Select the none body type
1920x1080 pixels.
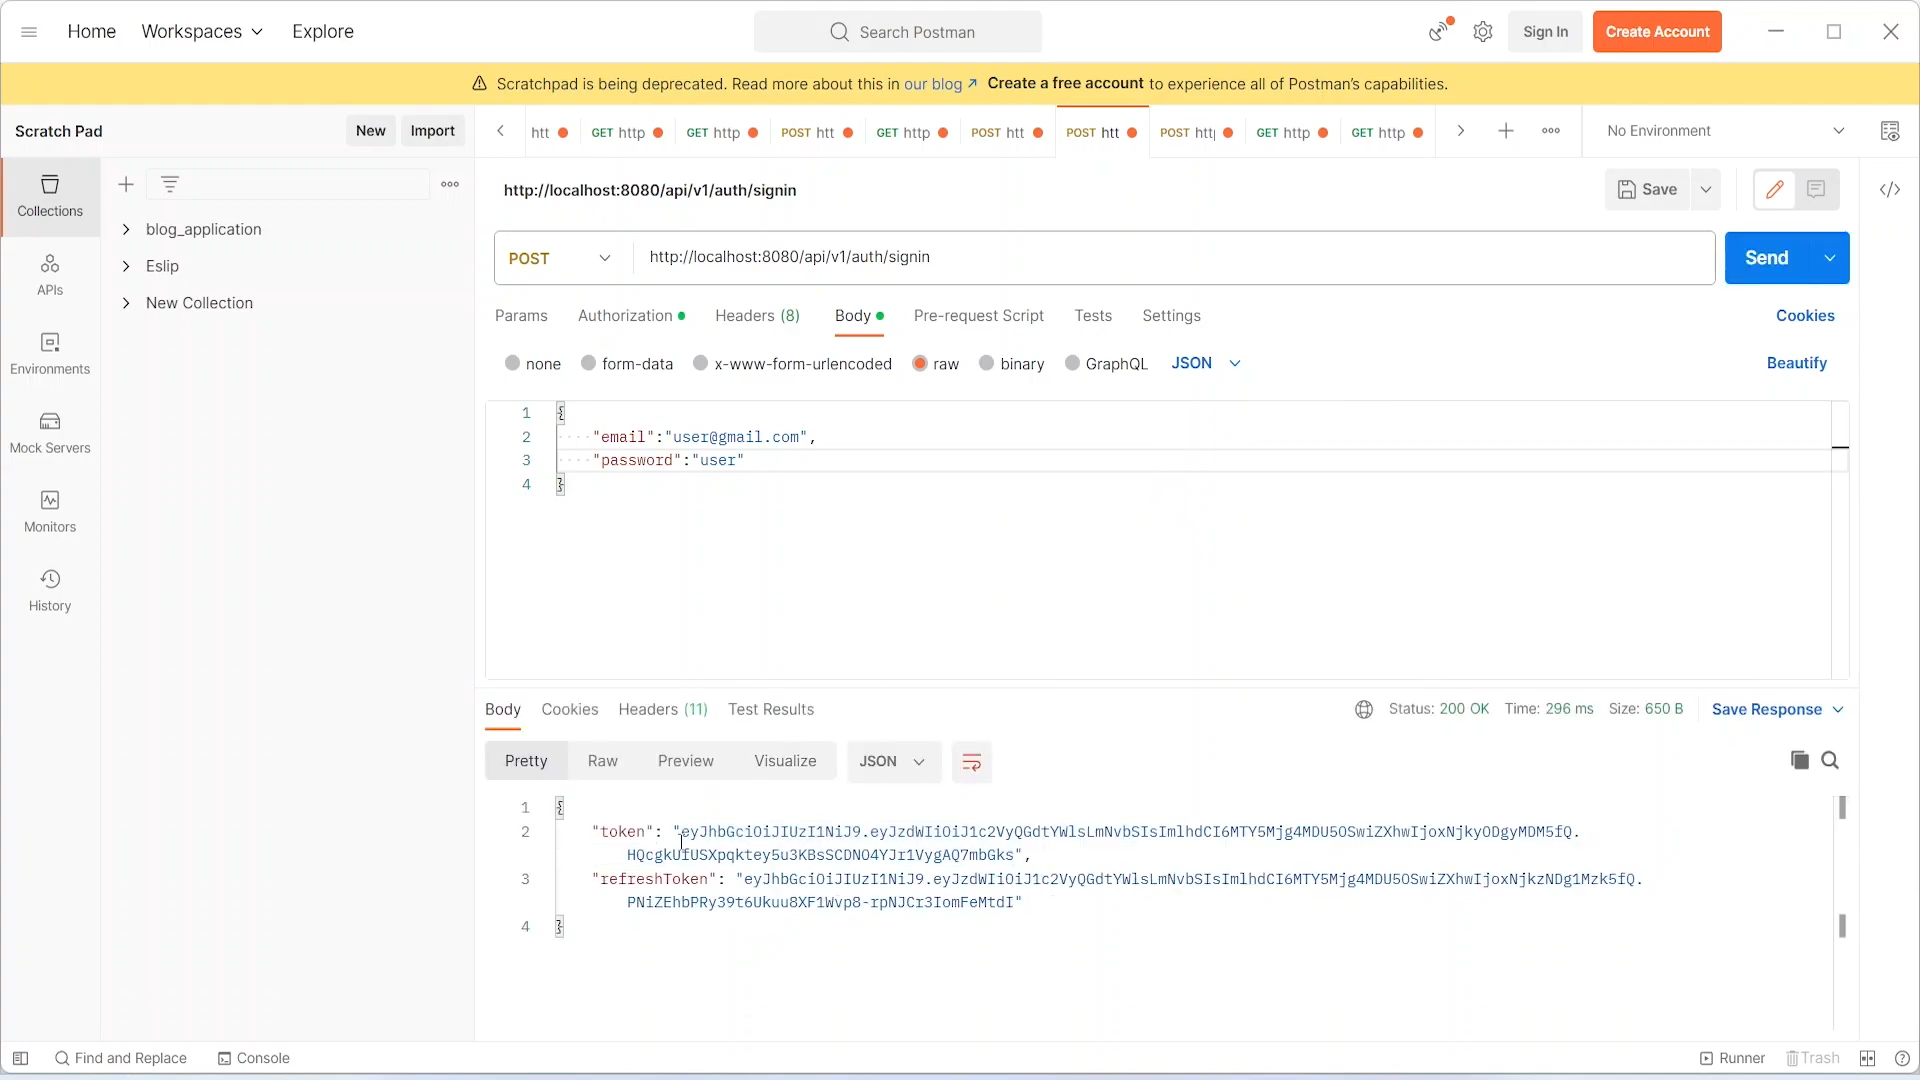click(x=513, y=363)
